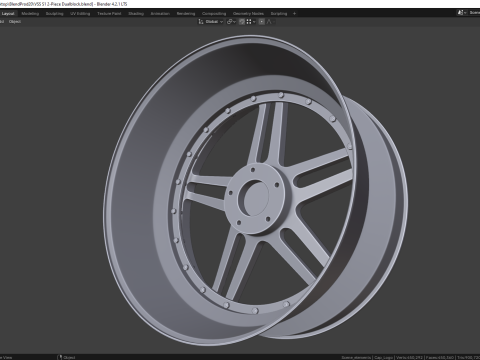Open the Object menu in viewport header

[x=15, y=22]
